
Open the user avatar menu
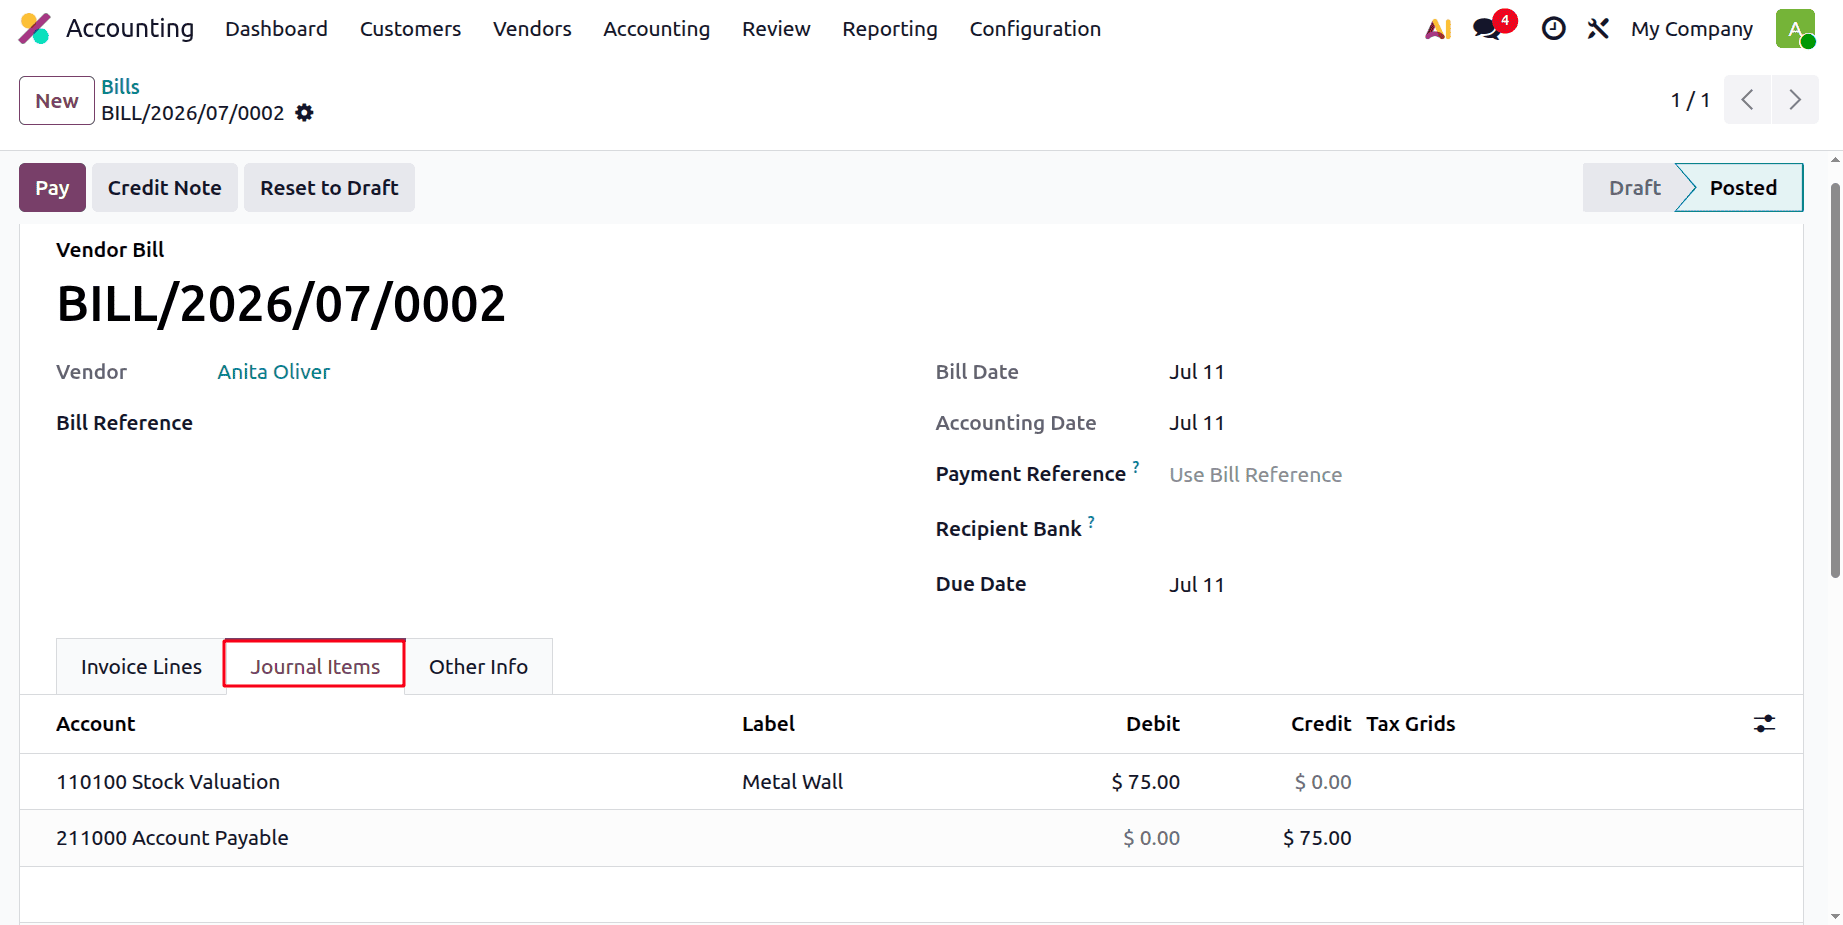point(1796,29)
